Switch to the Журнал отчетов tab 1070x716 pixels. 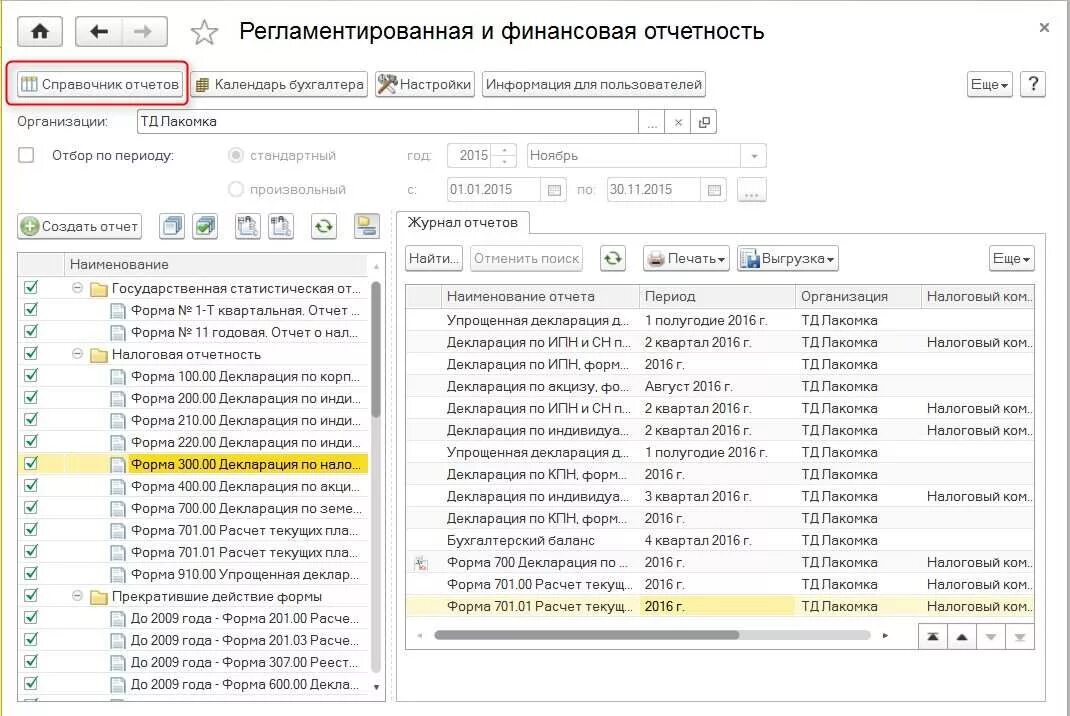(463, 223)
